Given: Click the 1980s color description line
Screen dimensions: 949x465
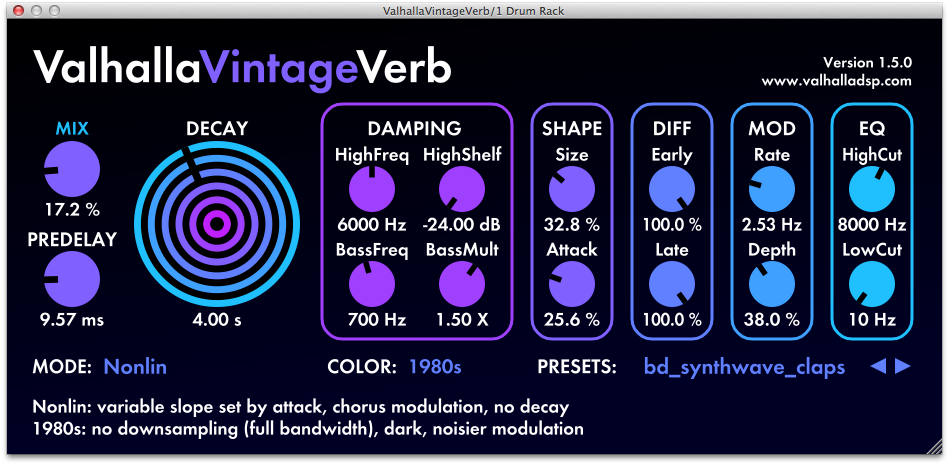Looking at the screenshot, I should pos(308,429).
